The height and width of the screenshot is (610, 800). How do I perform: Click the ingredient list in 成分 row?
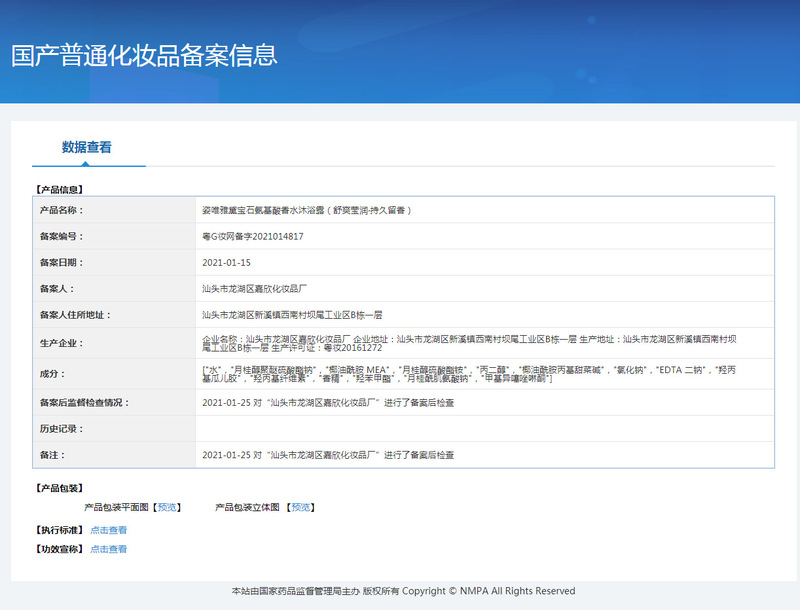coord(470,373)
